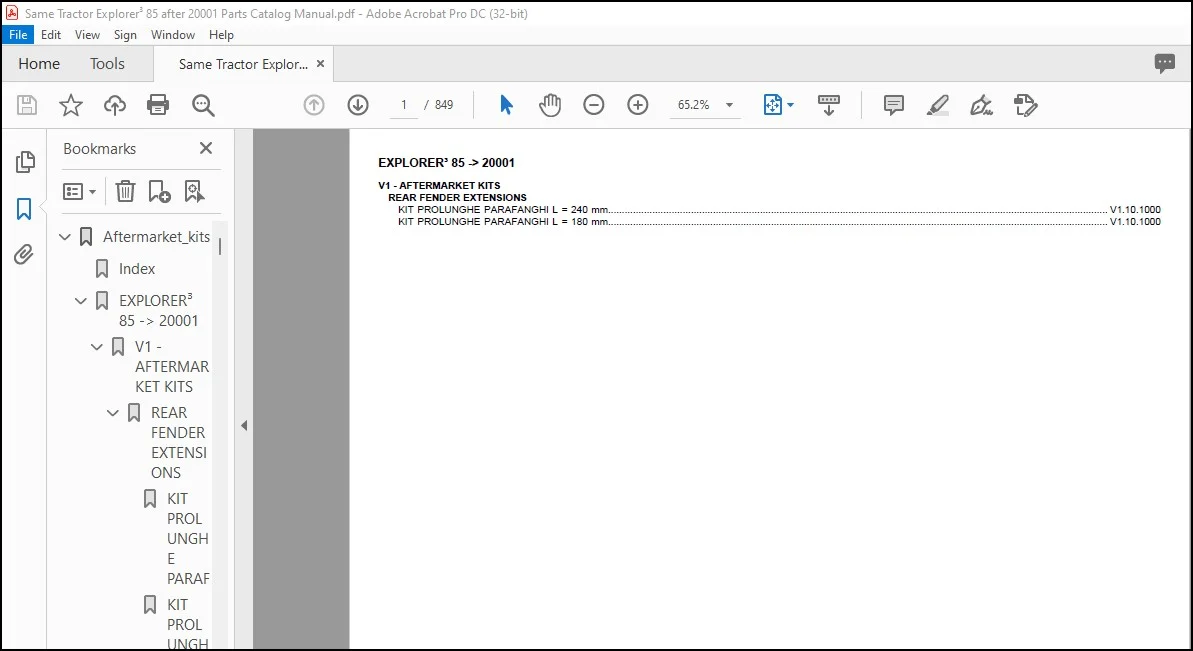The image size is (1193, 651).
Task: Open the Page Thumbnails panel icon
Action: click(x=24, y=161)
